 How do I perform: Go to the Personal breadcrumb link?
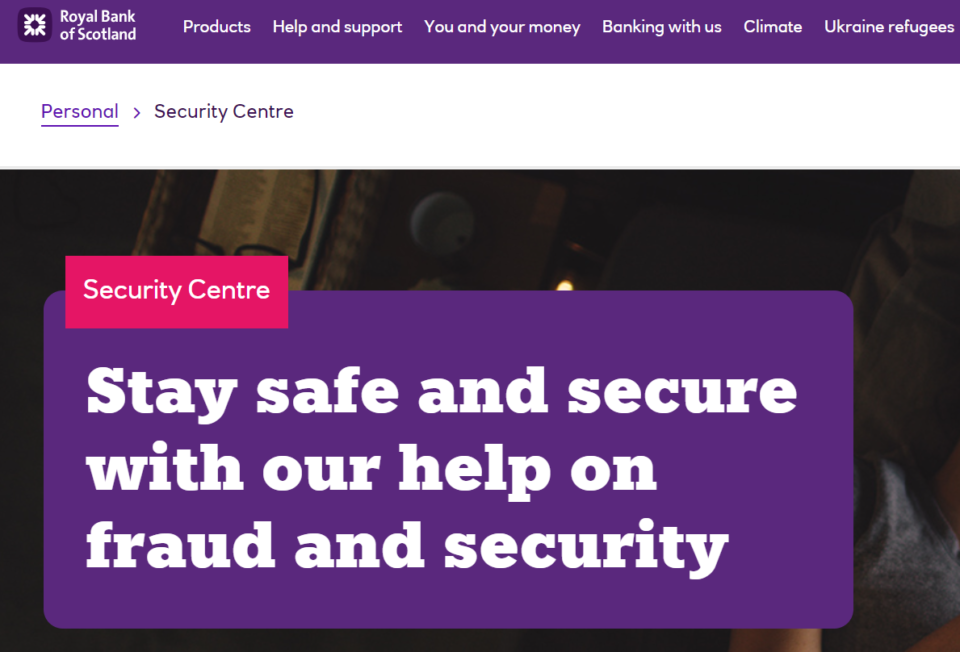[x=80, y=112]
